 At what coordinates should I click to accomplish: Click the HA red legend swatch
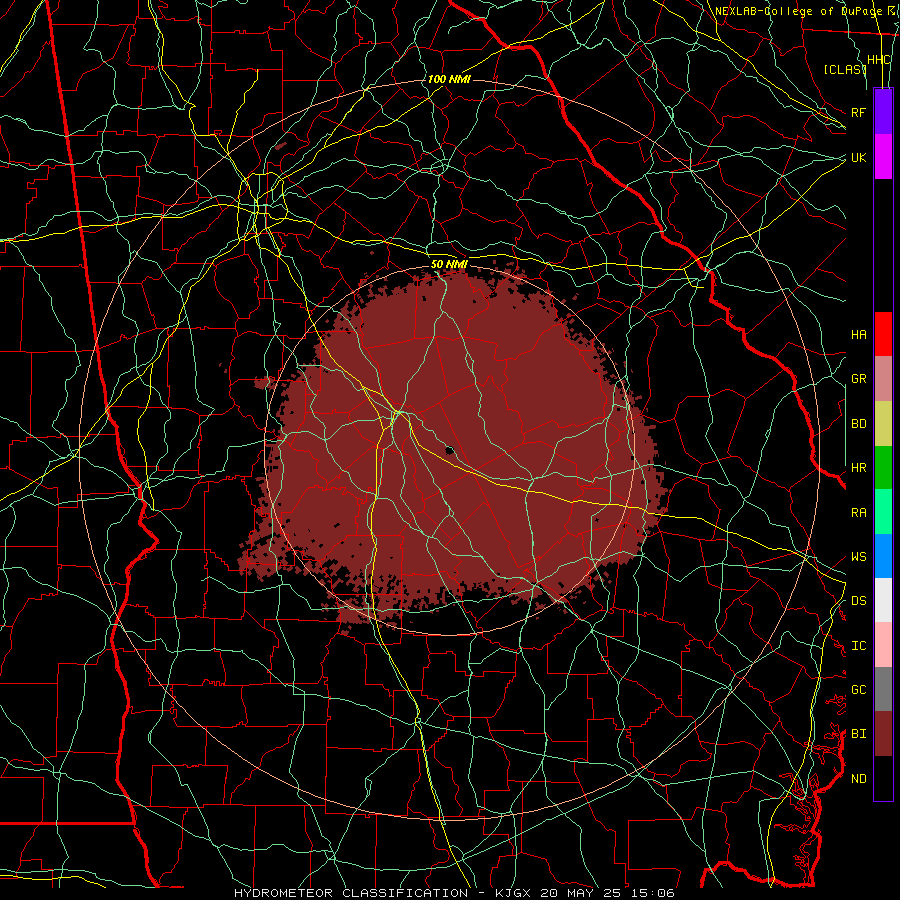click(883, 334)
